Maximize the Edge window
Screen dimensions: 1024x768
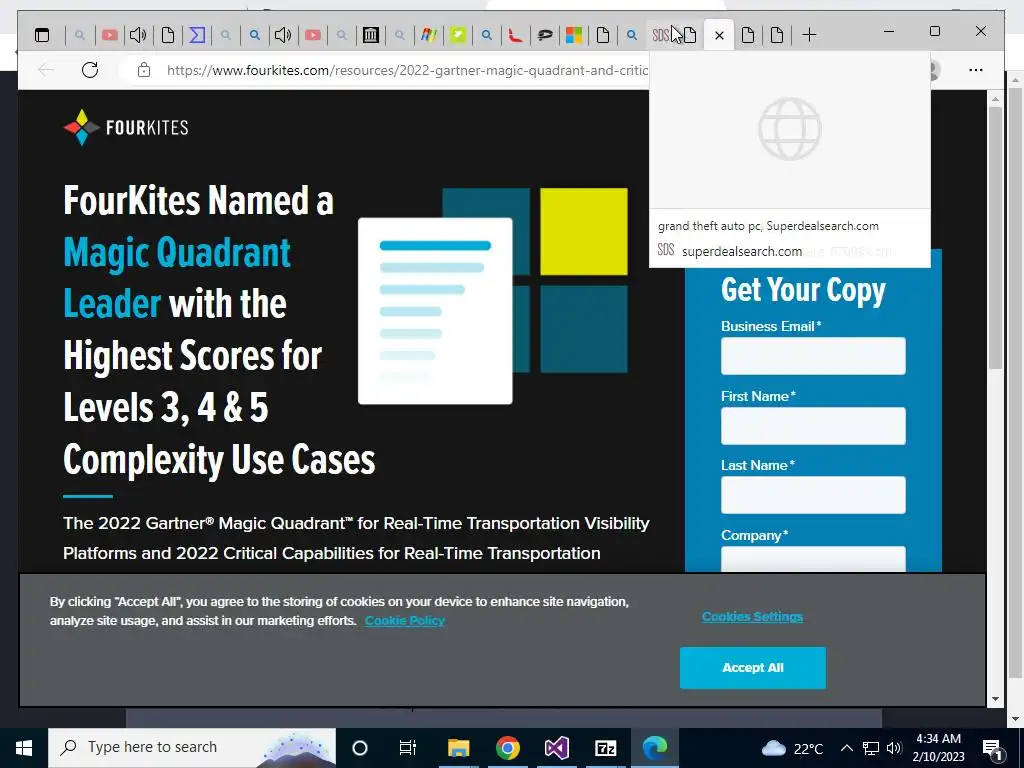coord(935,31)
